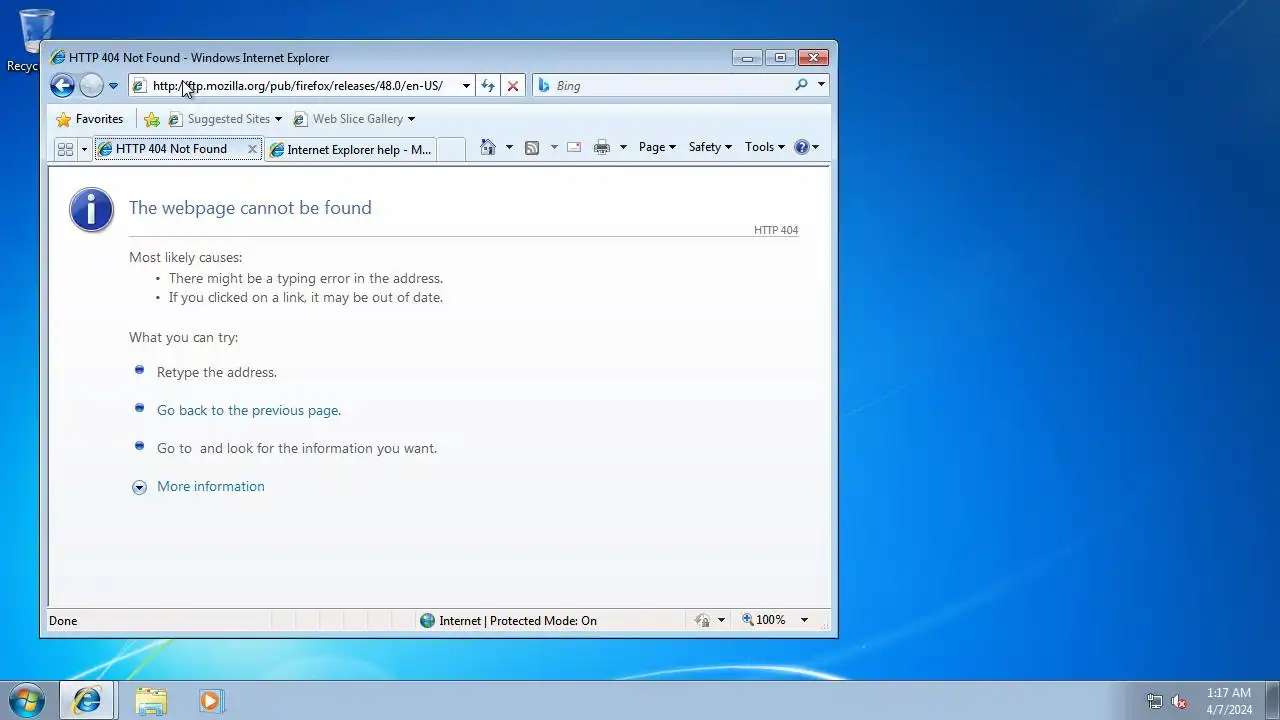This screenshot has width=1280, height=720.
Task: Click 'The webpage cannot be found' heading
Action: coord(250,208)
